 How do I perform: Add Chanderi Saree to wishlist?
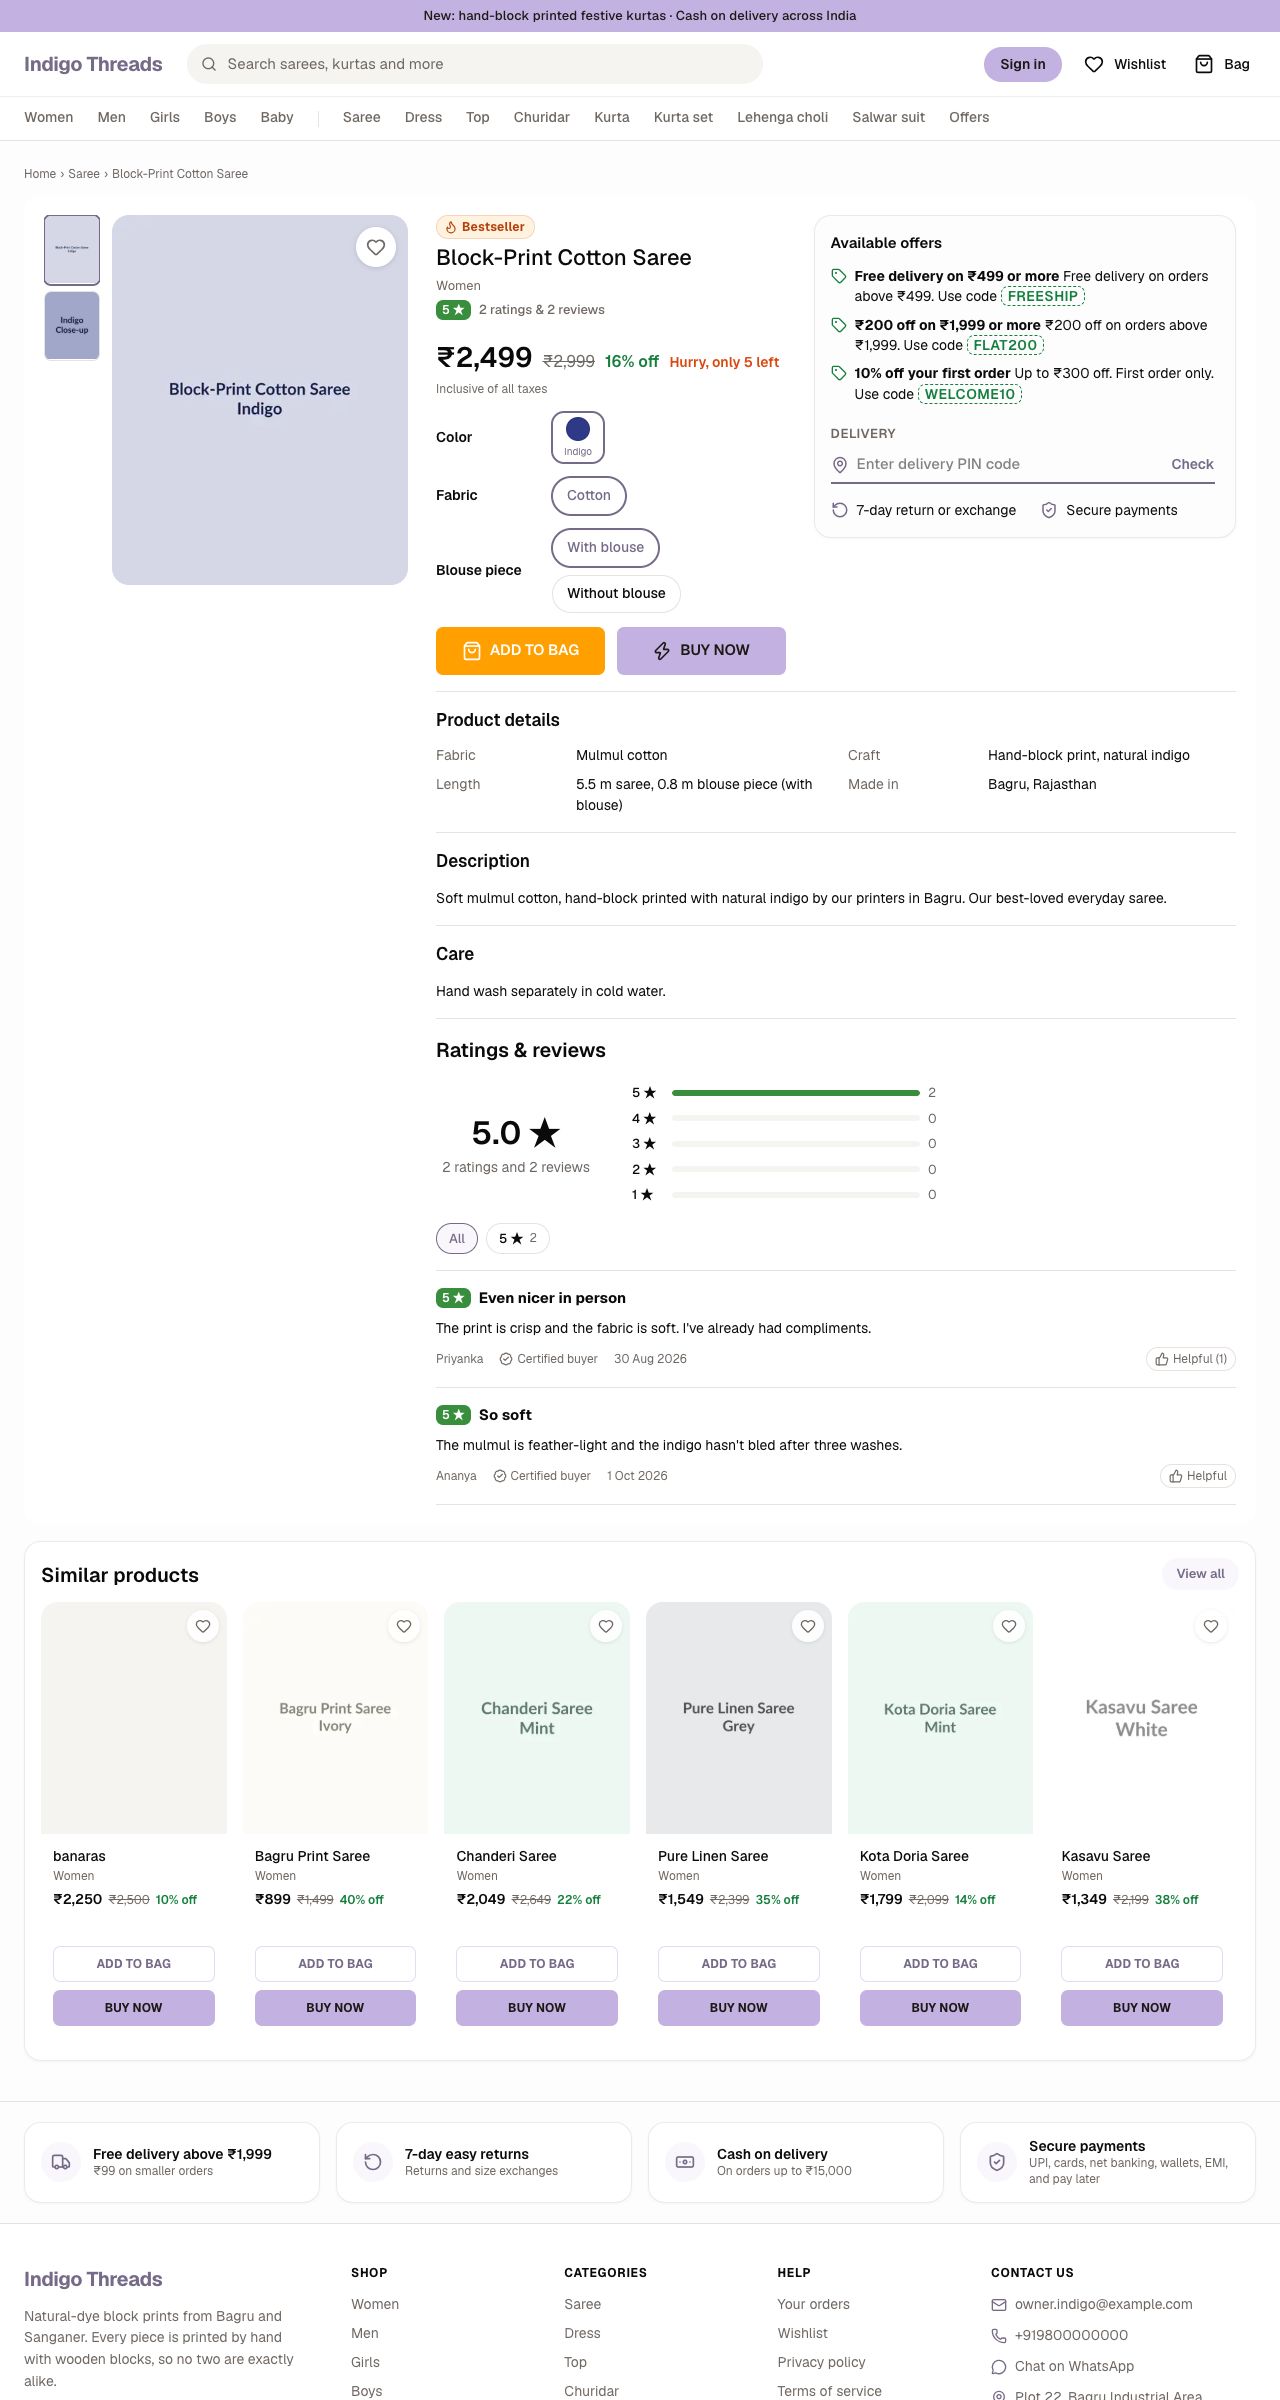tap(606, 1626)
